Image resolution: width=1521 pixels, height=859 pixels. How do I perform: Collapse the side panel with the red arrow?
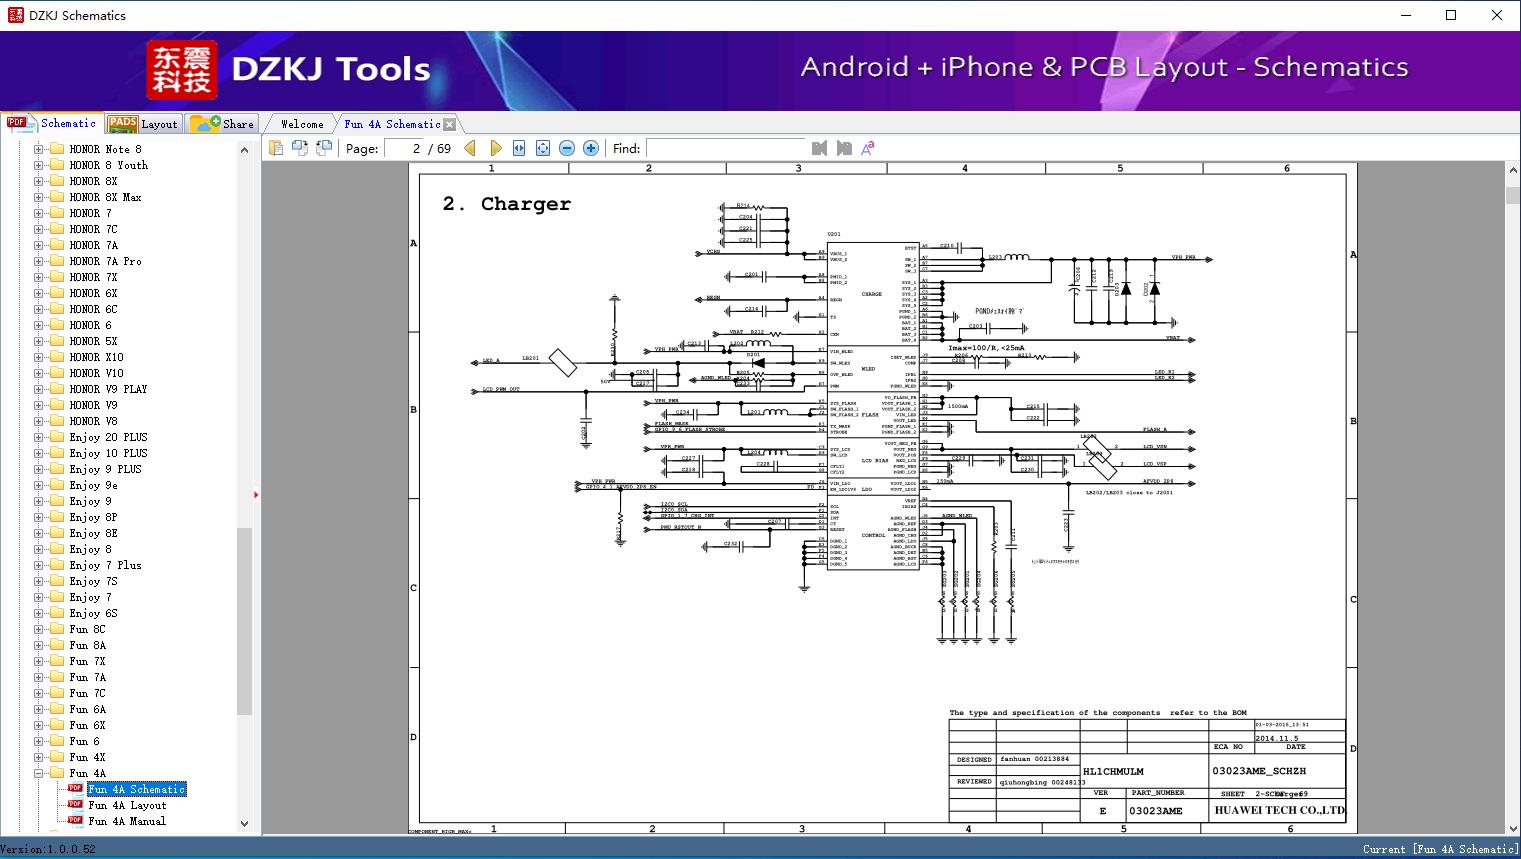pos(256,494)
